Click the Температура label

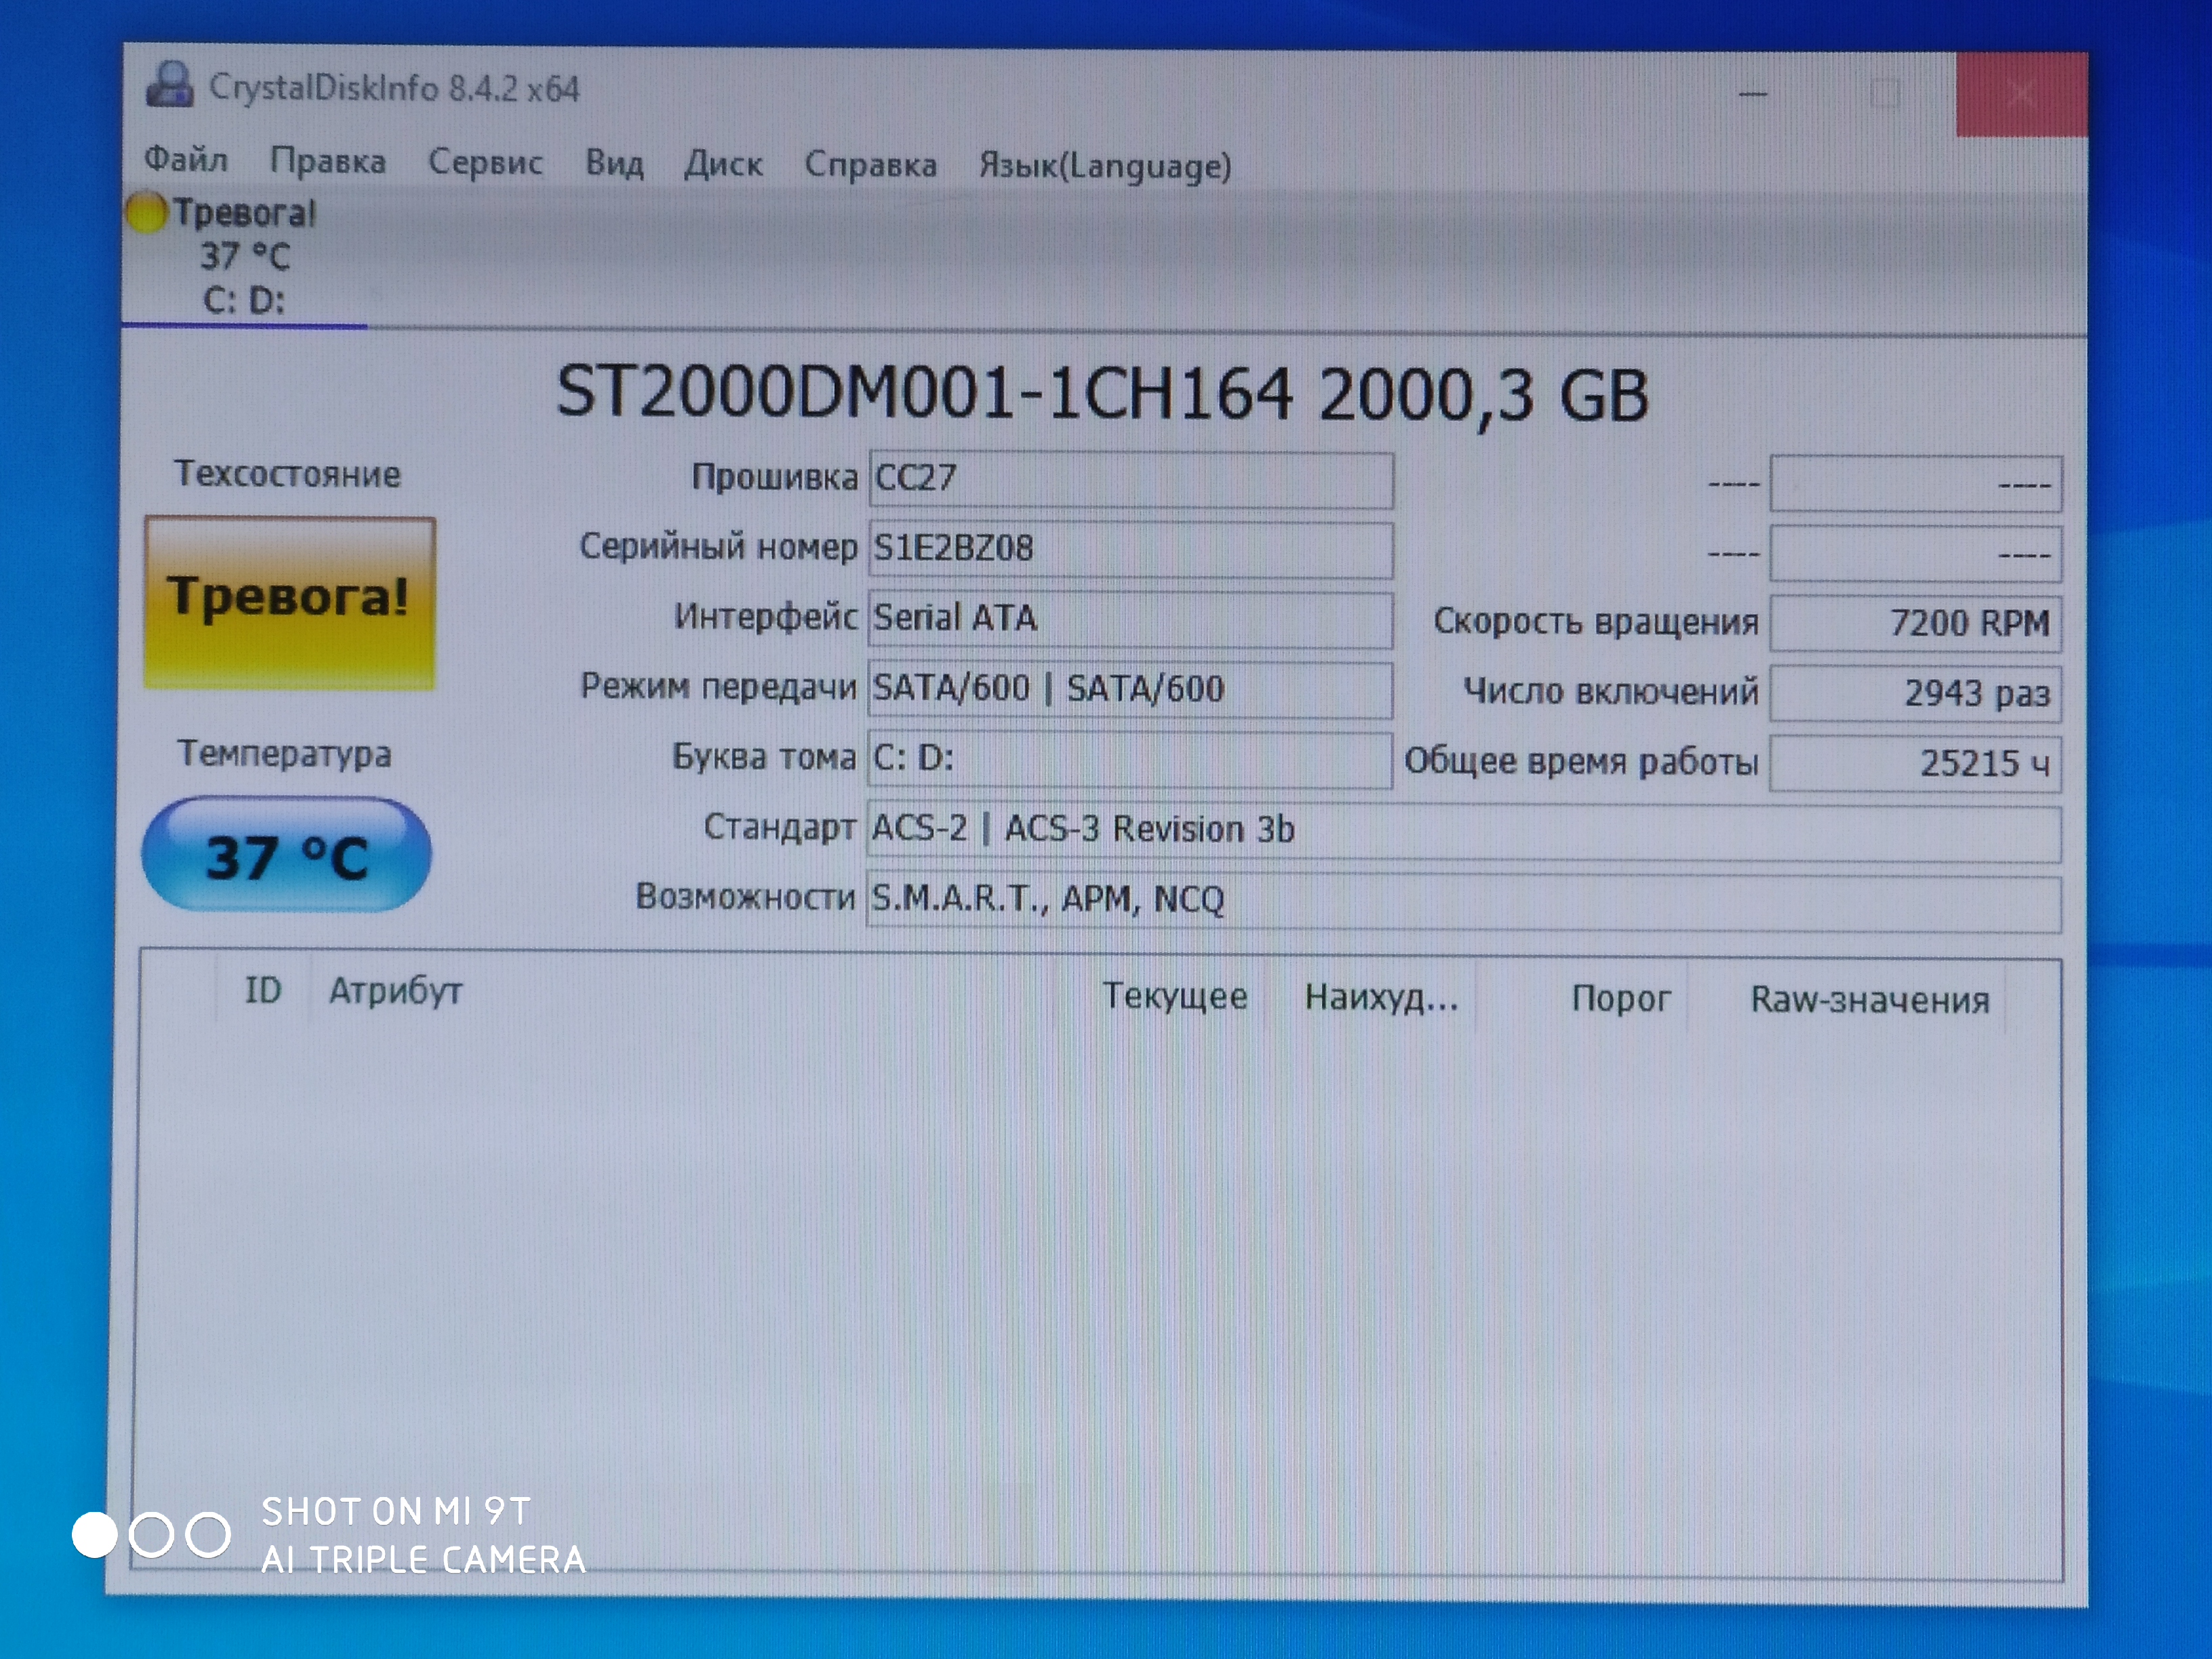(x=285, y=754)
